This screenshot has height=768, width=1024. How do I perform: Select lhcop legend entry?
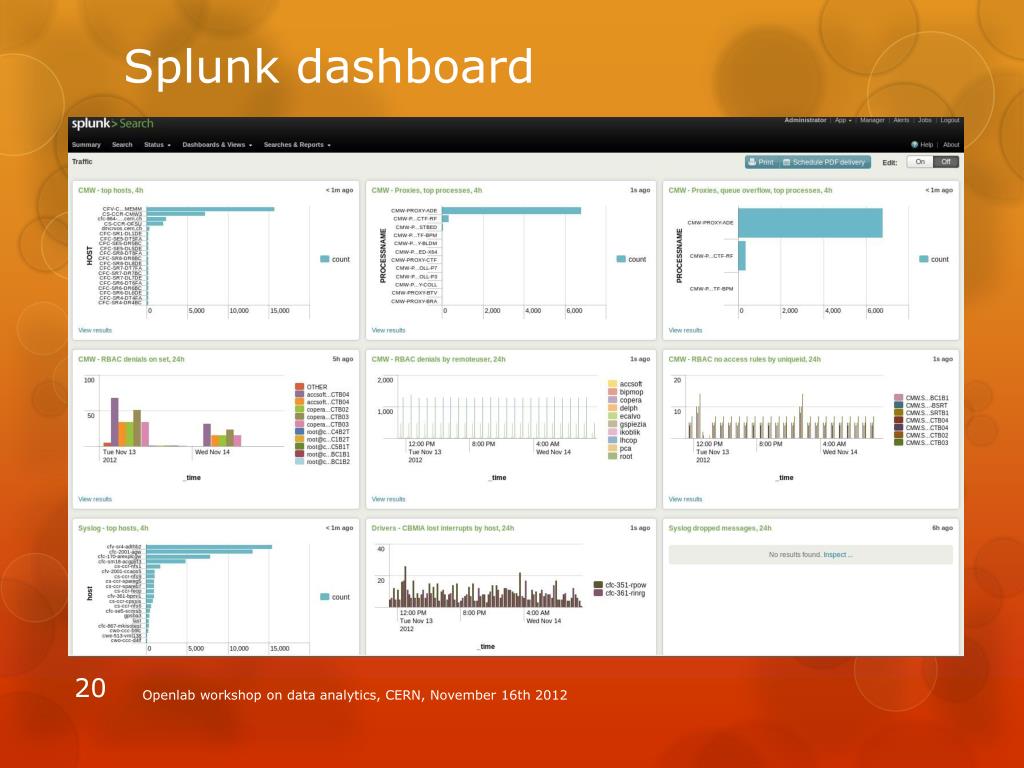(622, 440)
